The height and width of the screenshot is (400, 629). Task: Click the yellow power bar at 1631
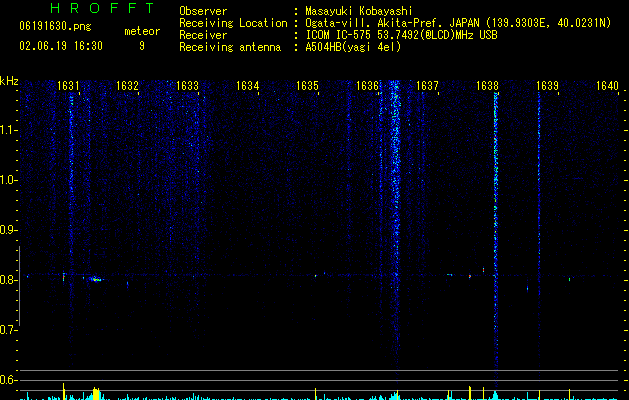click(63, 391)
